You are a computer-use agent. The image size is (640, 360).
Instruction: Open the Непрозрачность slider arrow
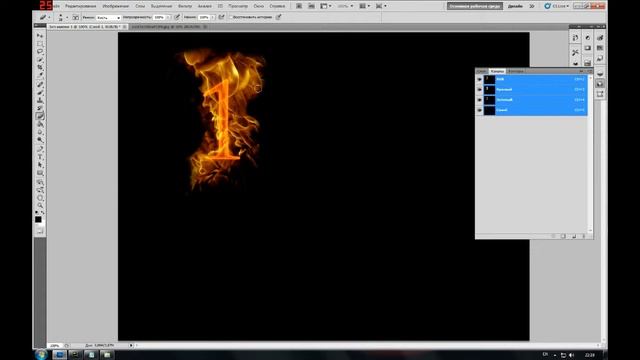click(x=168, y=18)
